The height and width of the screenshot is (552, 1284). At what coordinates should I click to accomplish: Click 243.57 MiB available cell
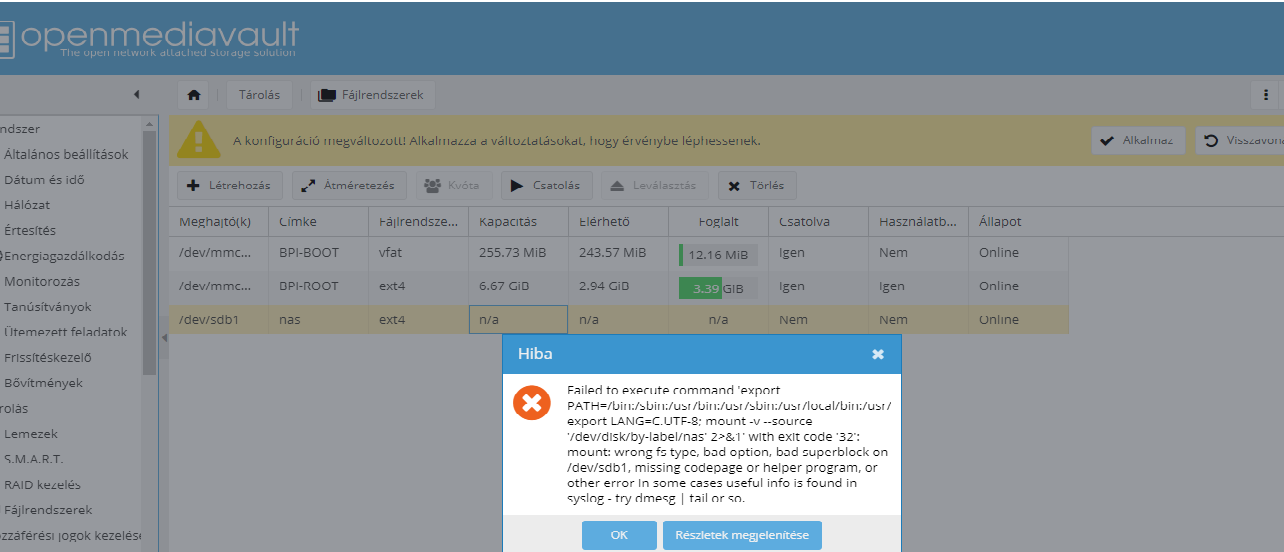(618, 253)
